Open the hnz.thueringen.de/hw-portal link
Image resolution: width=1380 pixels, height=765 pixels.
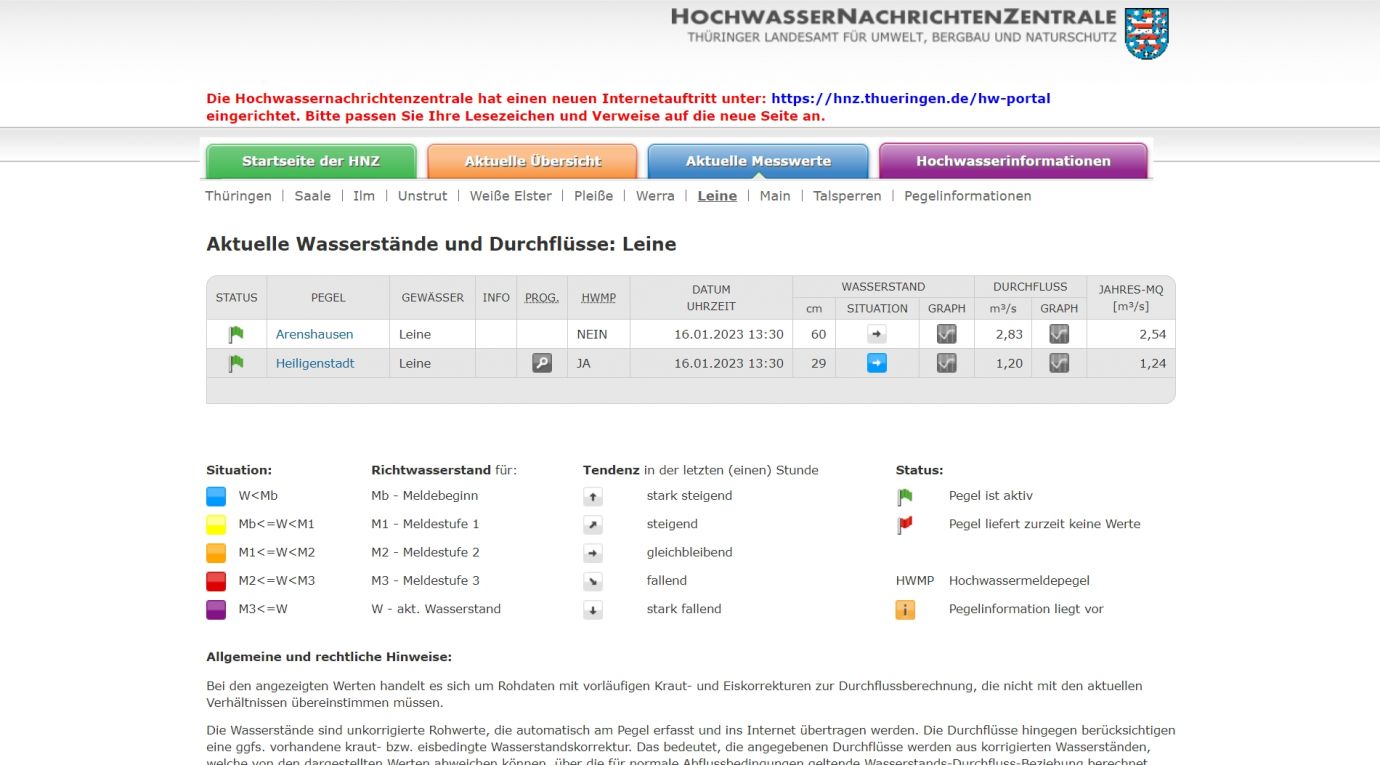click(911, 99)
